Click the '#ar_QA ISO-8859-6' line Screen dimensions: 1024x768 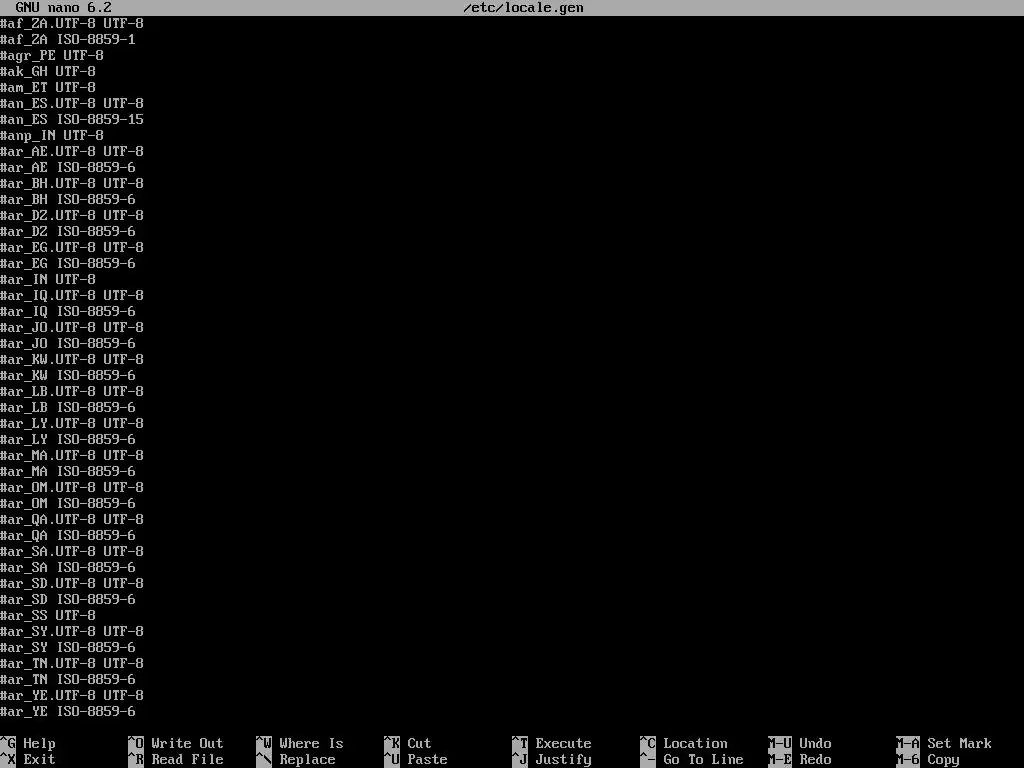point(68,536)
